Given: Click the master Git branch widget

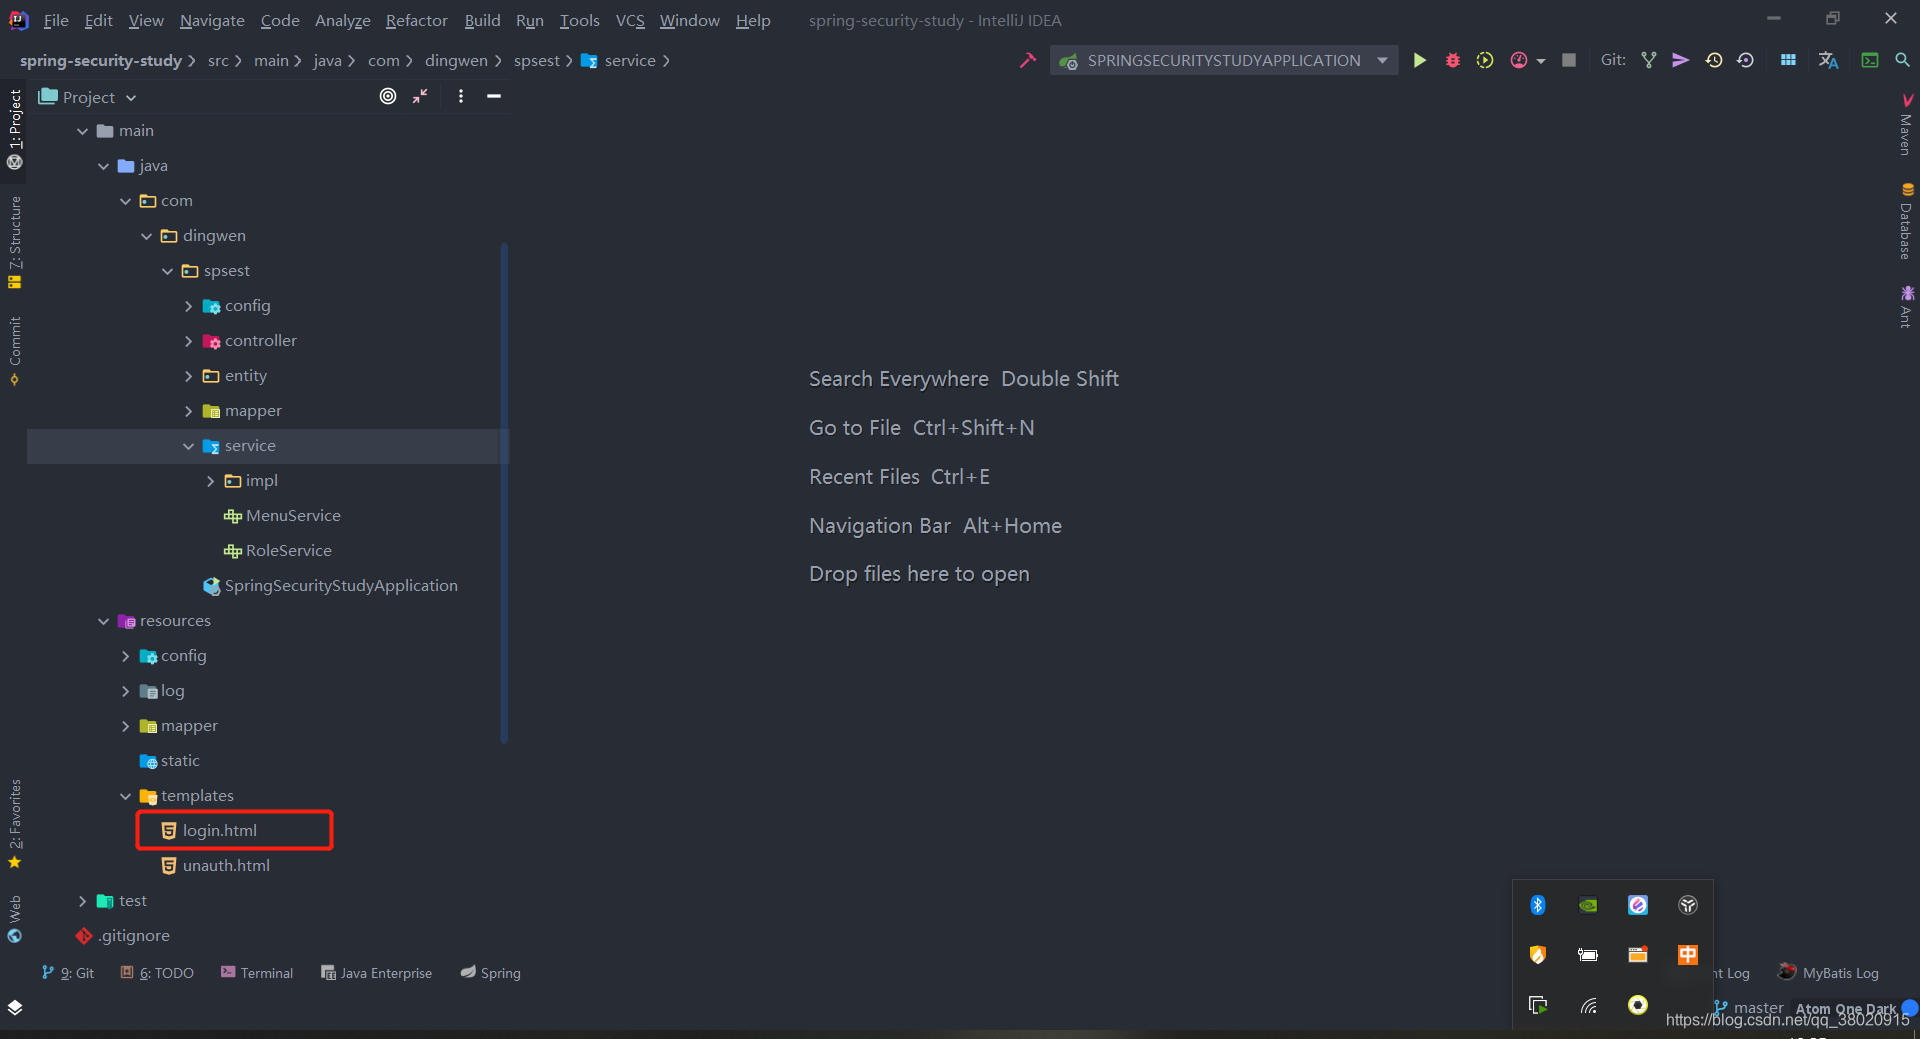Looking at the screenshot, I should [1749, 1007].
